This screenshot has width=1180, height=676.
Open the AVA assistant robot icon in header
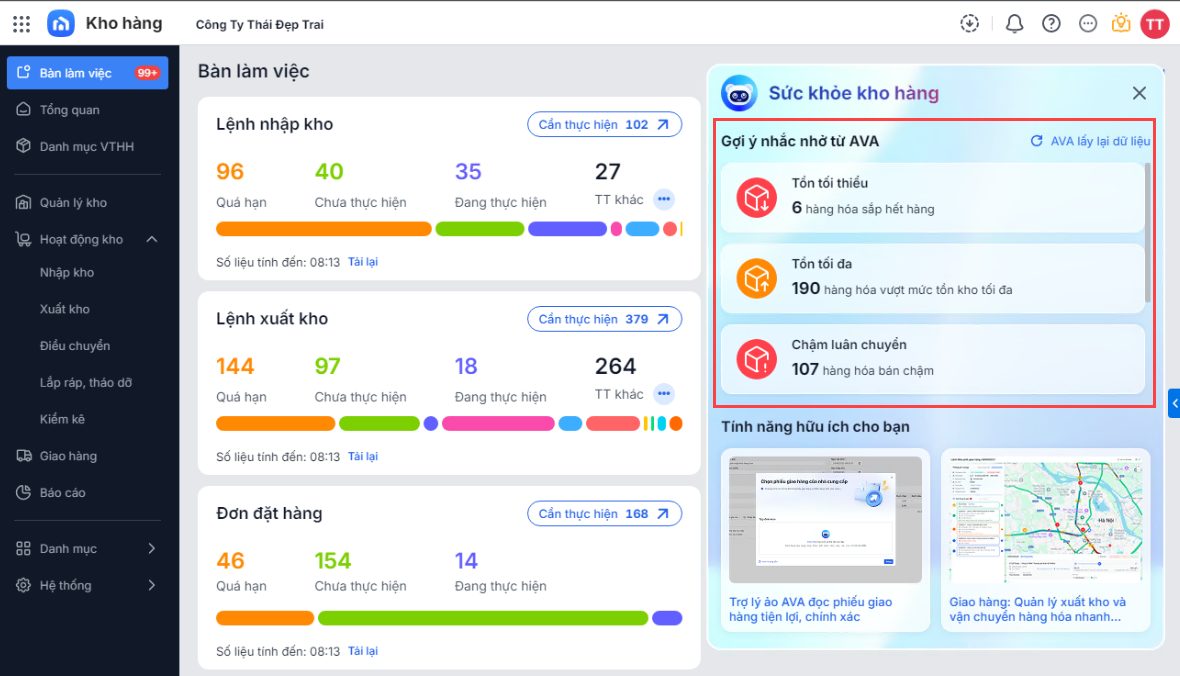tap(1121, 24)
